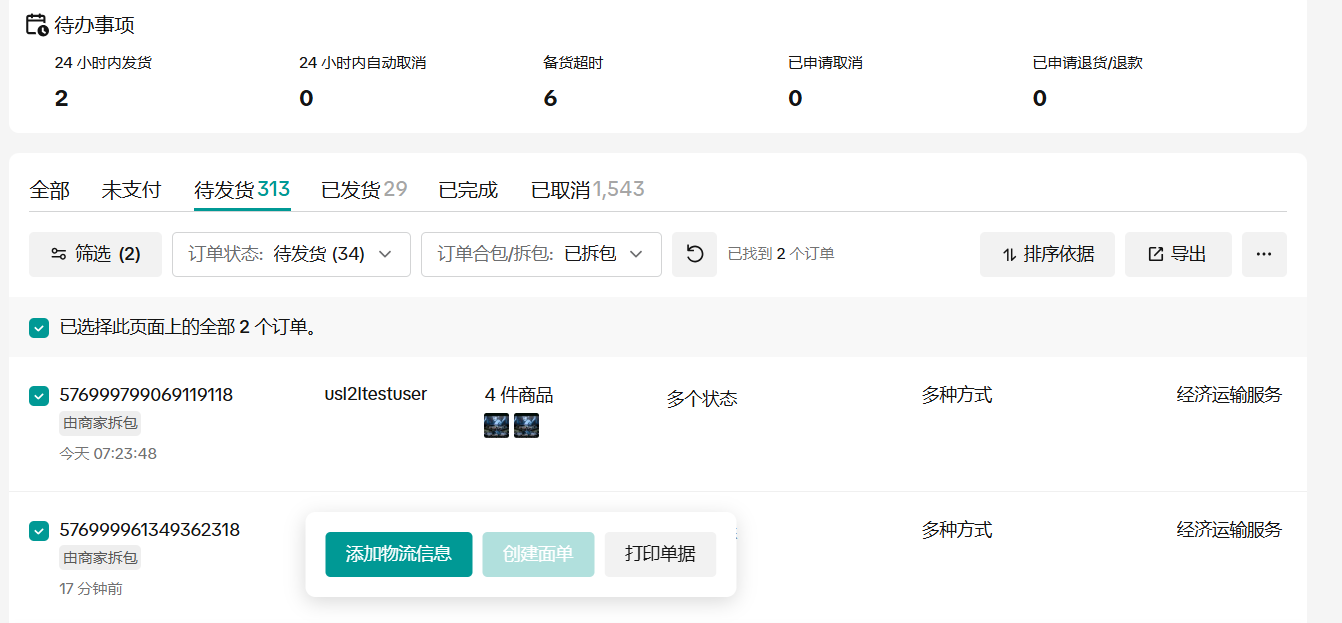Viewport: 1342px width, 623px height.
Task: Open the 筛选 (2) filter panel
Action: [x=95, y=254]
